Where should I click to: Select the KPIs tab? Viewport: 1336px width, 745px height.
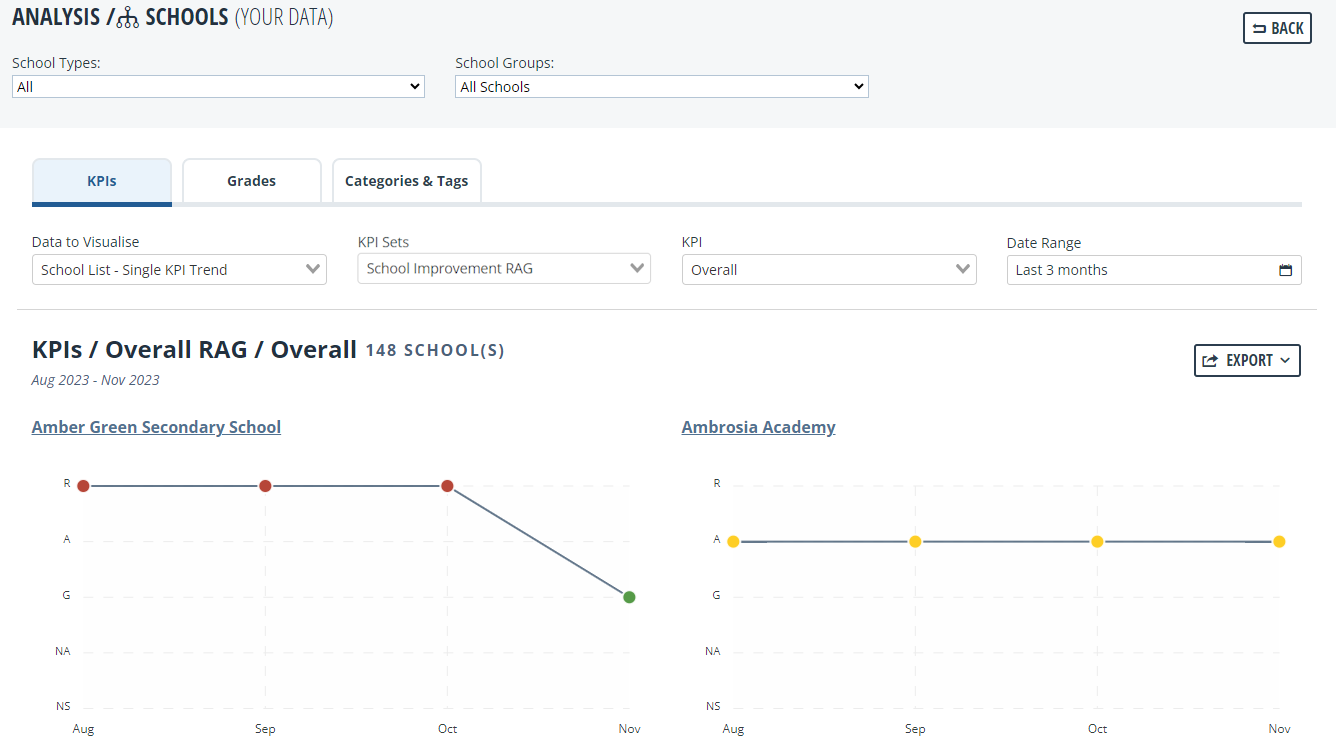click(x=101, y=181)
